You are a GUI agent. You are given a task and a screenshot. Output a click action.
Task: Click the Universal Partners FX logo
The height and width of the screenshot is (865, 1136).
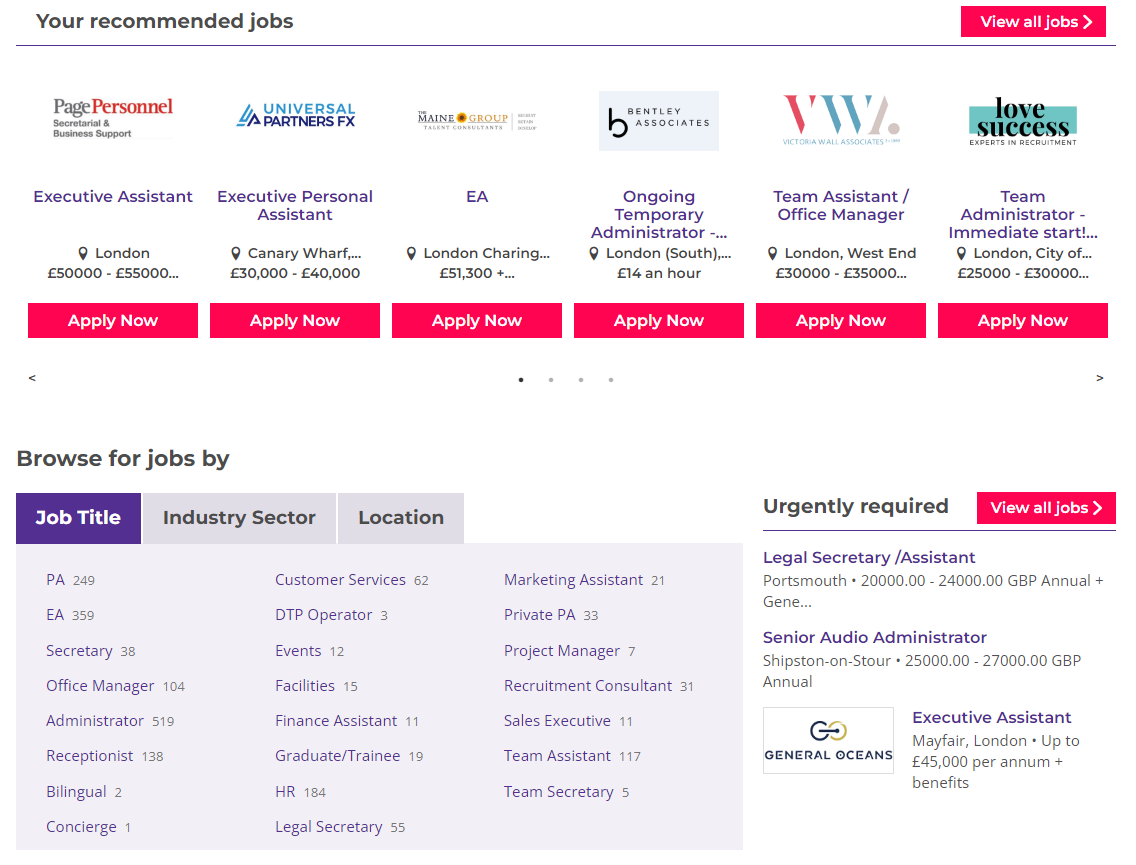click(295, 116)
